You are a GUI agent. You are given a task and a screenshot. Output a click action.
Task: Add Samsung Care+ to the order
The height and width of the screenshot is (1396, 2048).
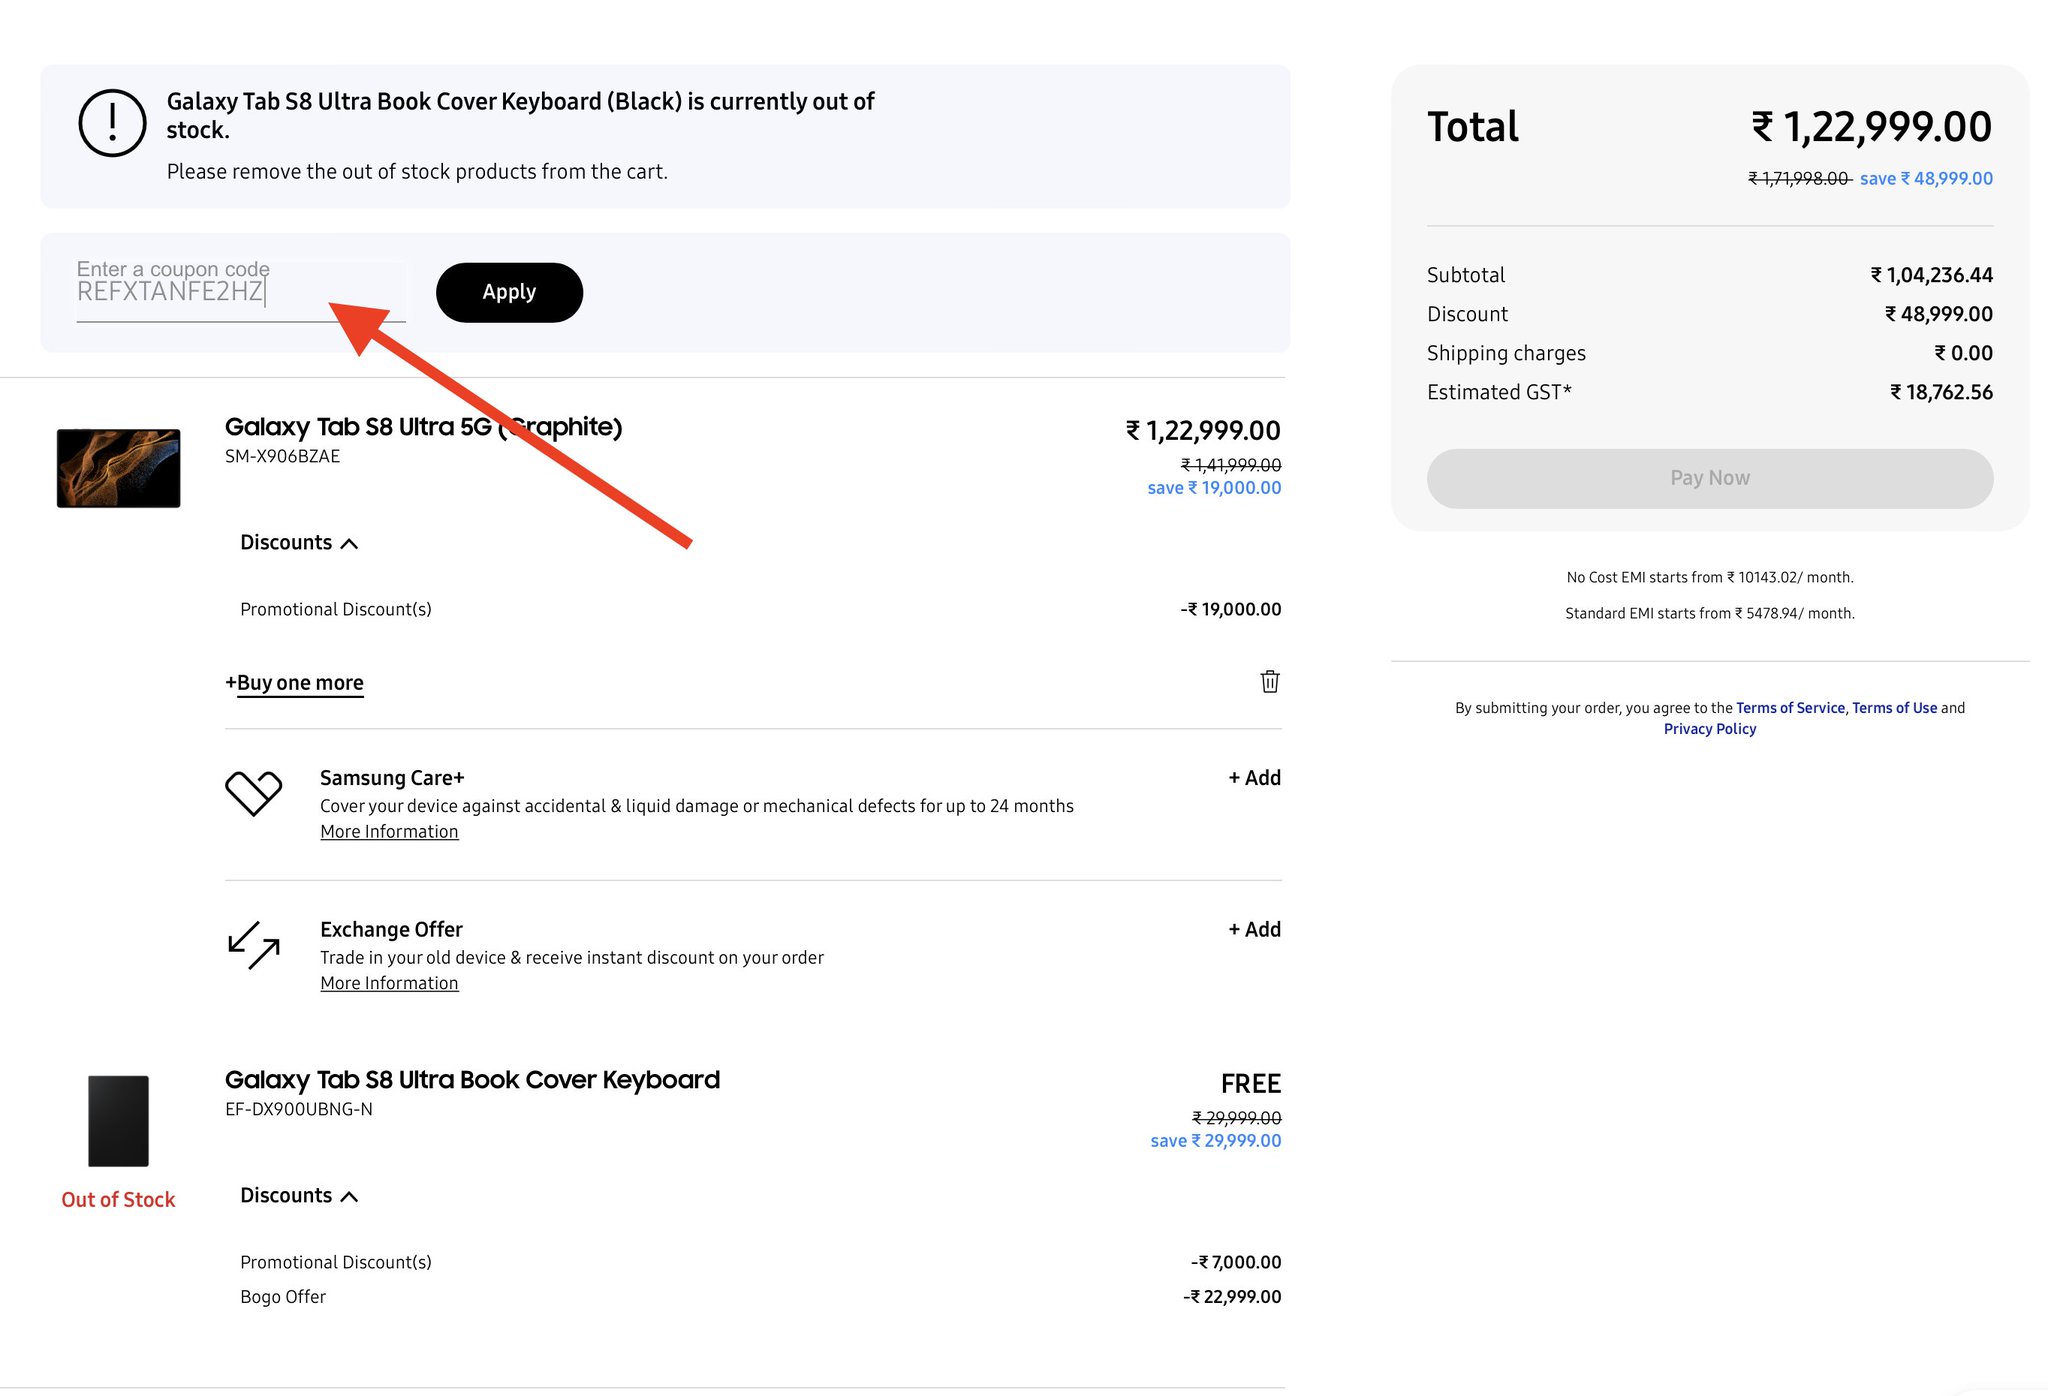point(1254,777)
